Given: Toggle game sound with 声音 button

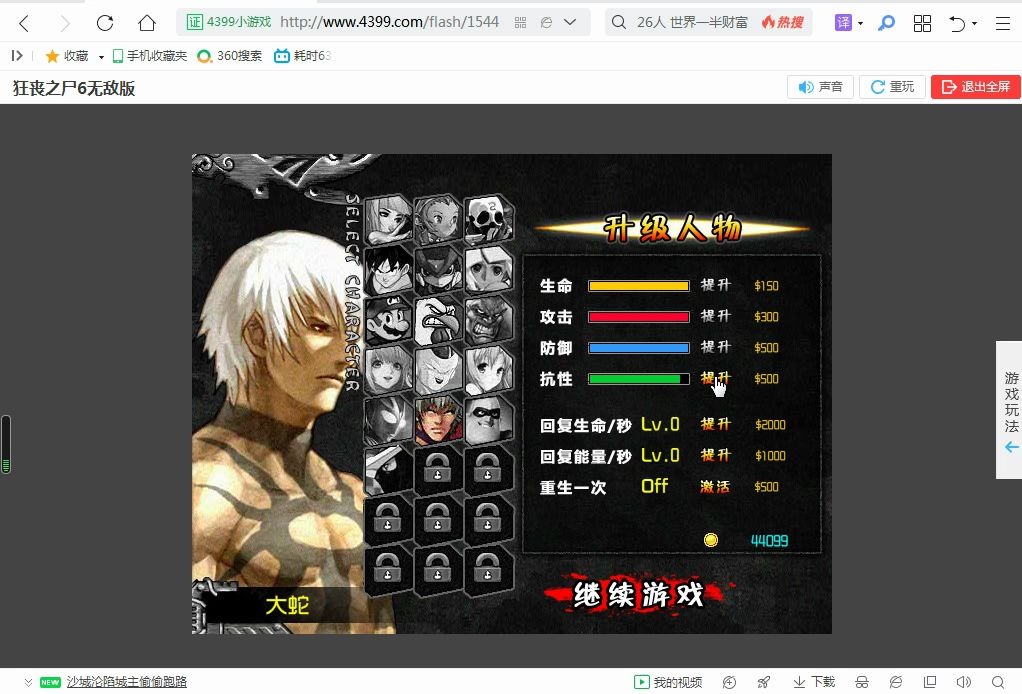Looking at the screenshot, I should tap(820, 87).
